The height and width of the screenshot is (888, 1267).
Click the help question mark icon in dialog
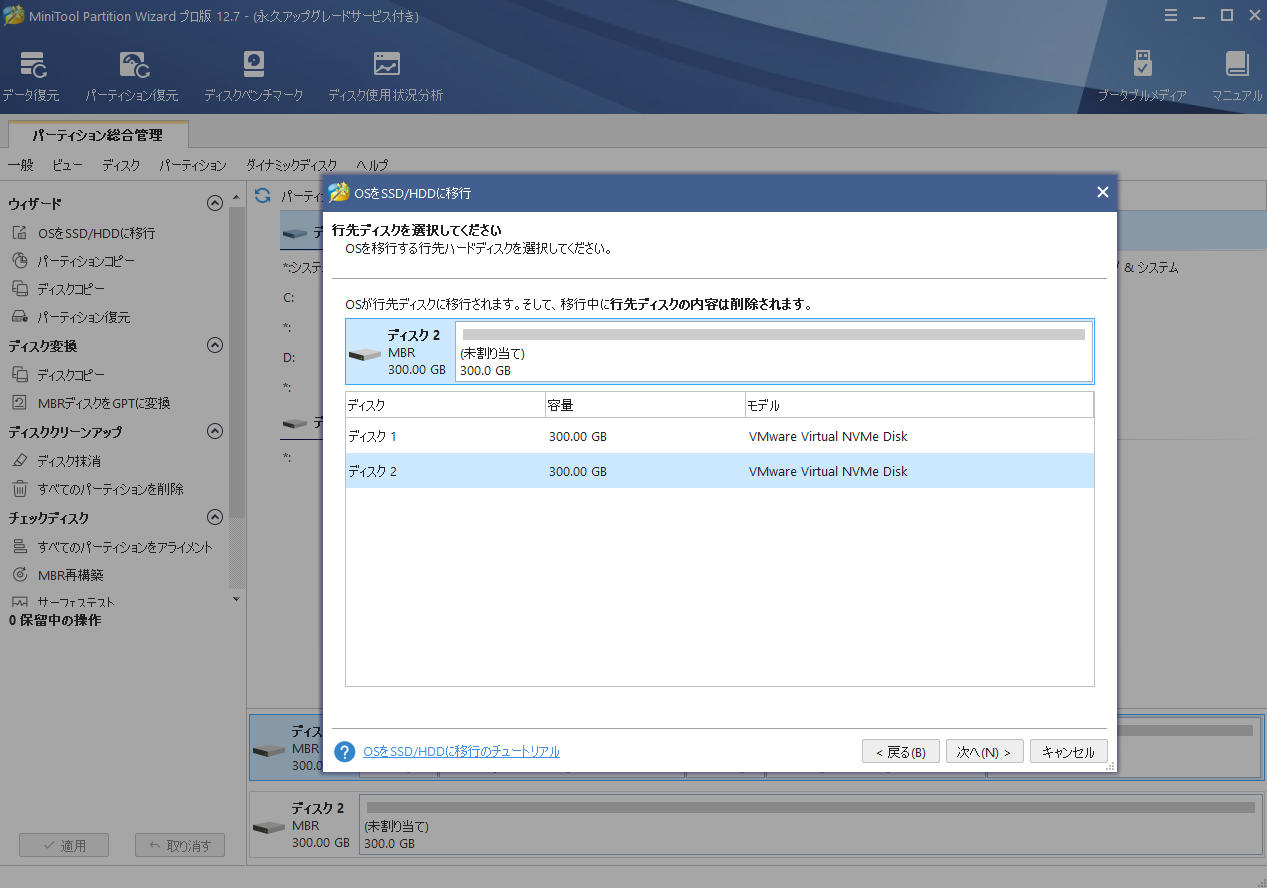point(345,752)
